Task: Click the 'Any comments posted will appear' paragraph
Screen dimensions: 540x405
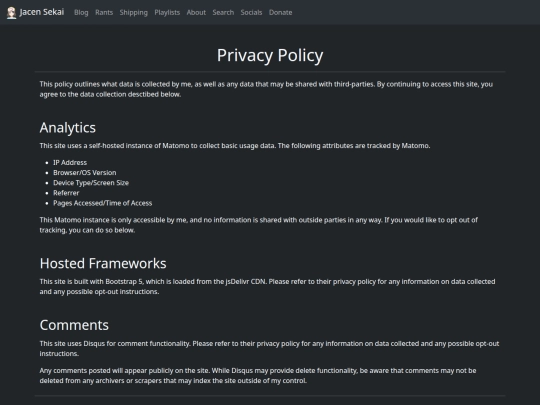Action: 258,376
